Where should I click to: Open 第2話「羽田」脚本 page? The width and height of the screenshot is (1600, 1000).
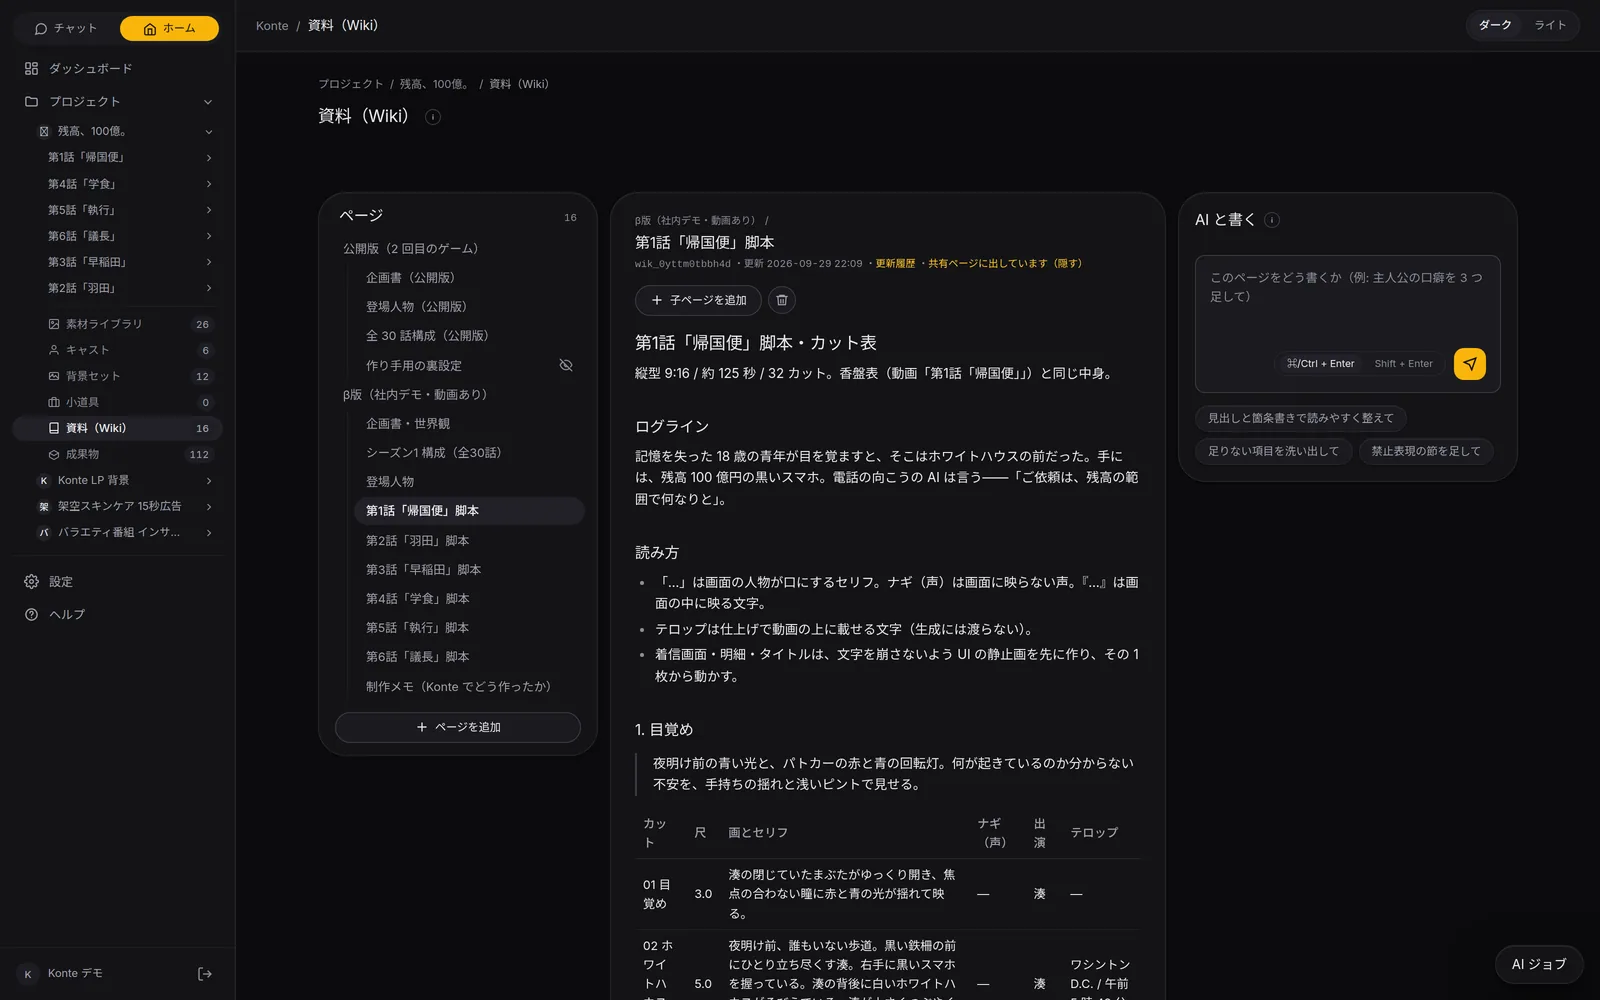pyautogui.click(x=469, y=541)
